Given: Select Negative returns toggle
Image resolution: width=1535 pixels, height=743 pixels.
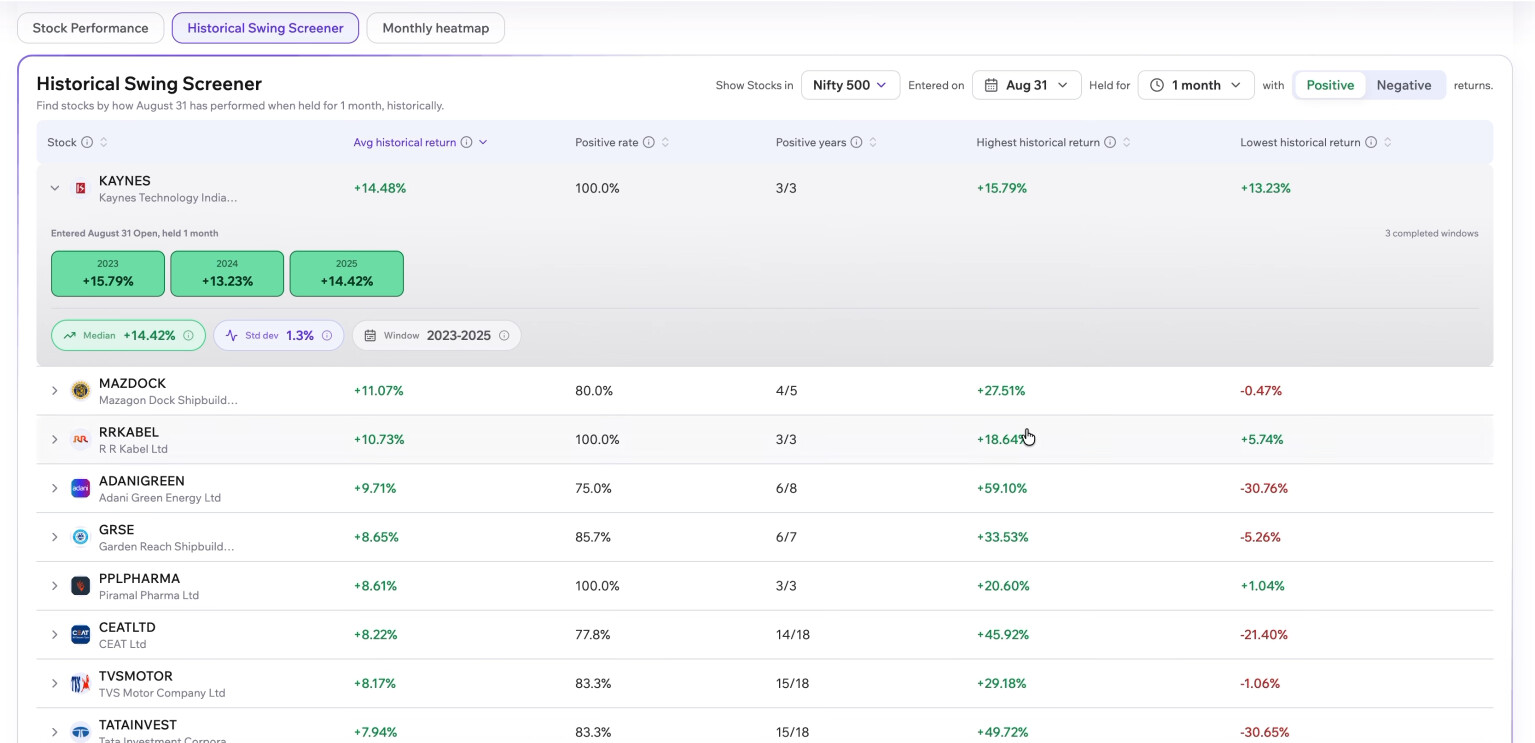Looking at the screenshot, I should pos(1404,85).
